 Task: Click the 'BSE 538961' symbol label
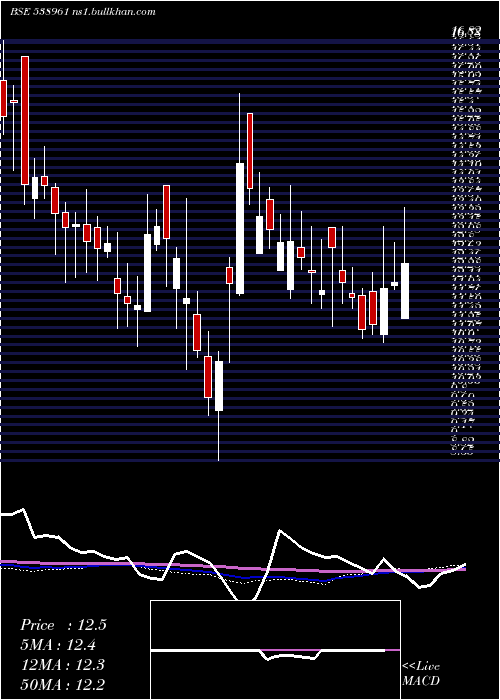point(39,12)
